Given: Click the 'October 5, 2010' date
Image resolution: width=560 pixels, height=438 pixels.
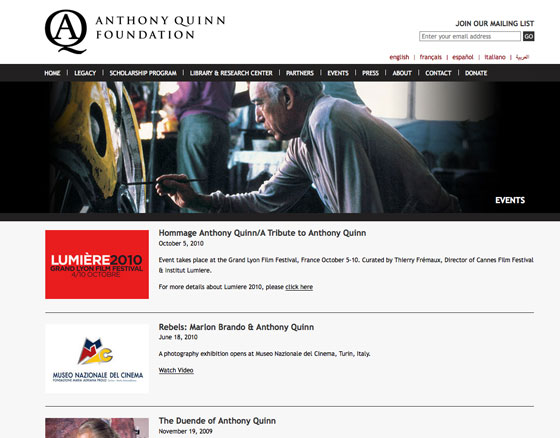Looking at the screenshot, I should (181, 243).
